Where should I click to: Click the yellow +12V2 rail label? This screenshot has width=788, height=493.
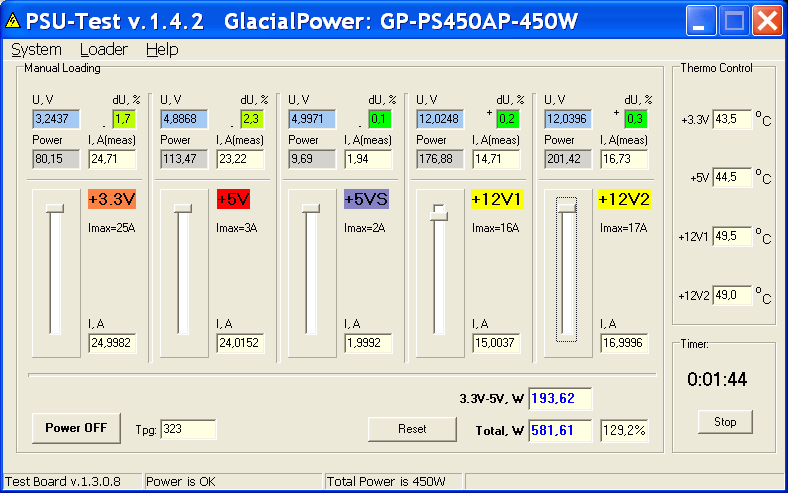coord(625,199)
